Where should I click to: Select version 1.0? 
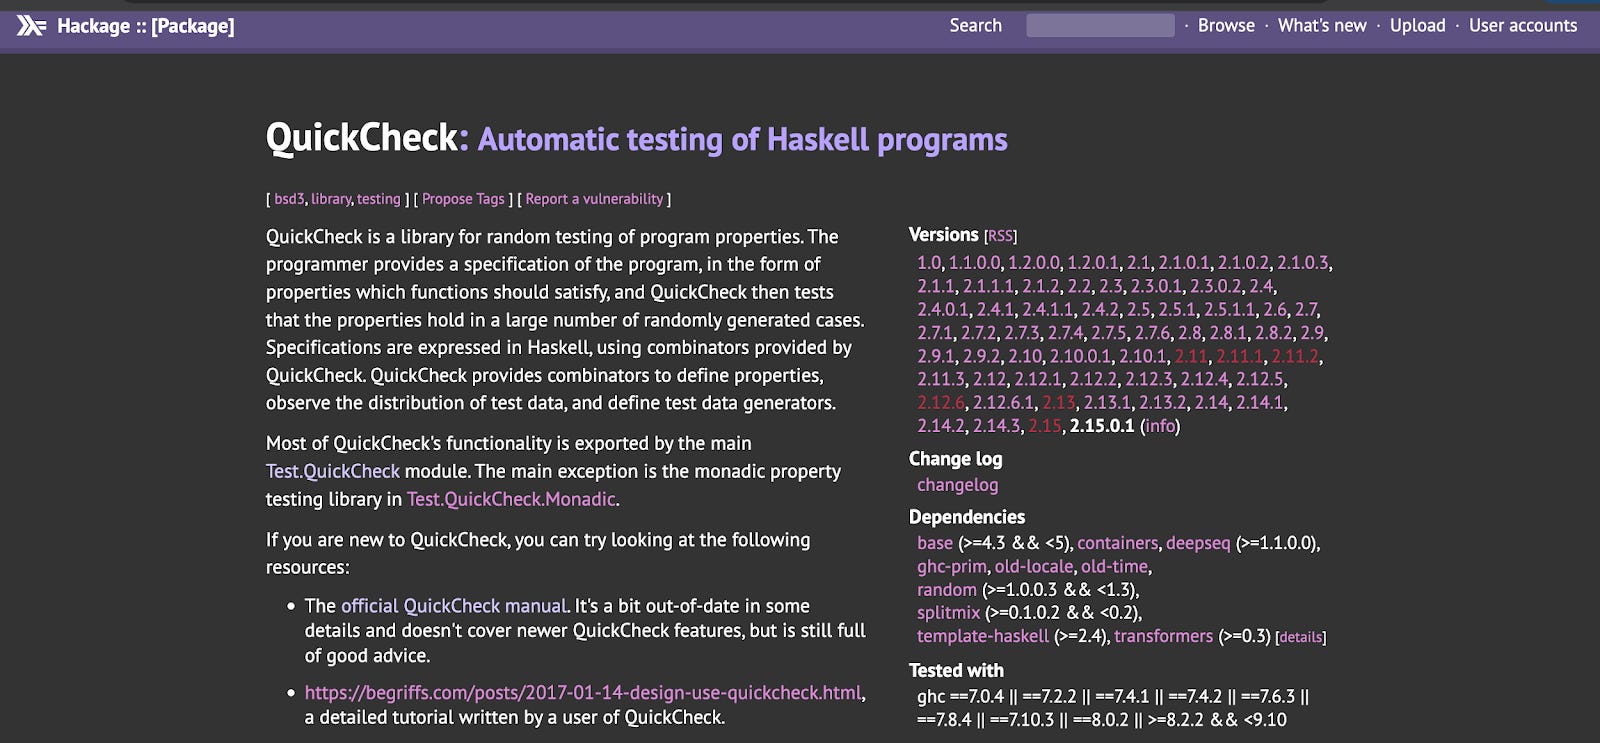point(929,263)
